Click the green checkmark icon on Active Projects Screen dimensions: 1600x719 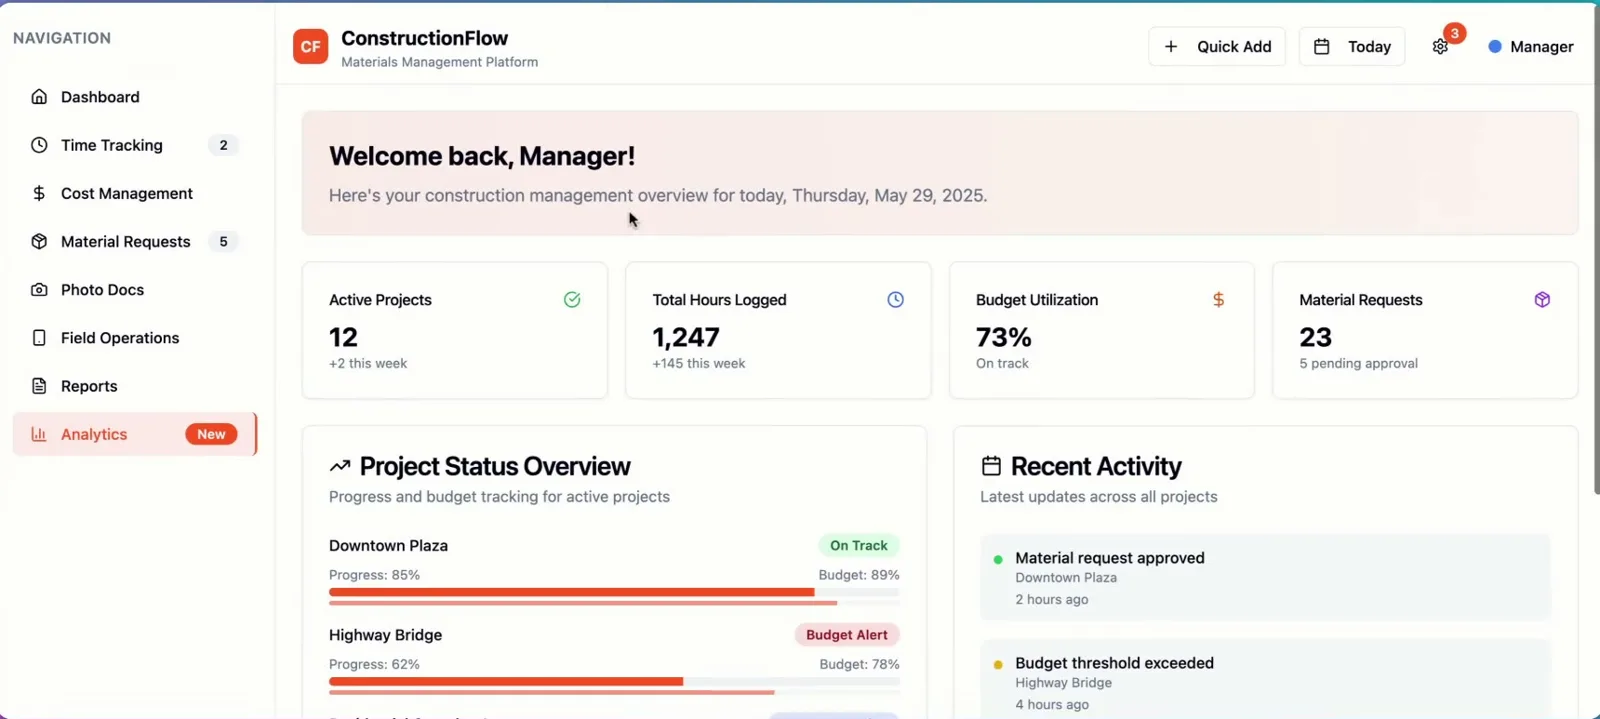[x=572, y=299]
